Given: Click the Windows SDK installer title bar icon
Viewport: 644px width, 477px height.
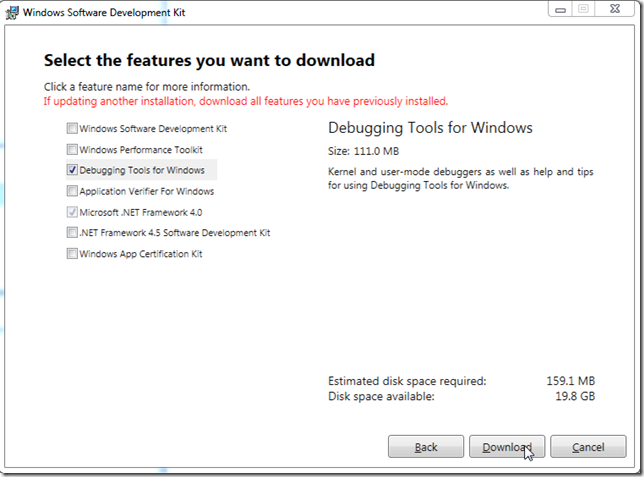Looking at the screenshot, I should click(x=12, y=12).
